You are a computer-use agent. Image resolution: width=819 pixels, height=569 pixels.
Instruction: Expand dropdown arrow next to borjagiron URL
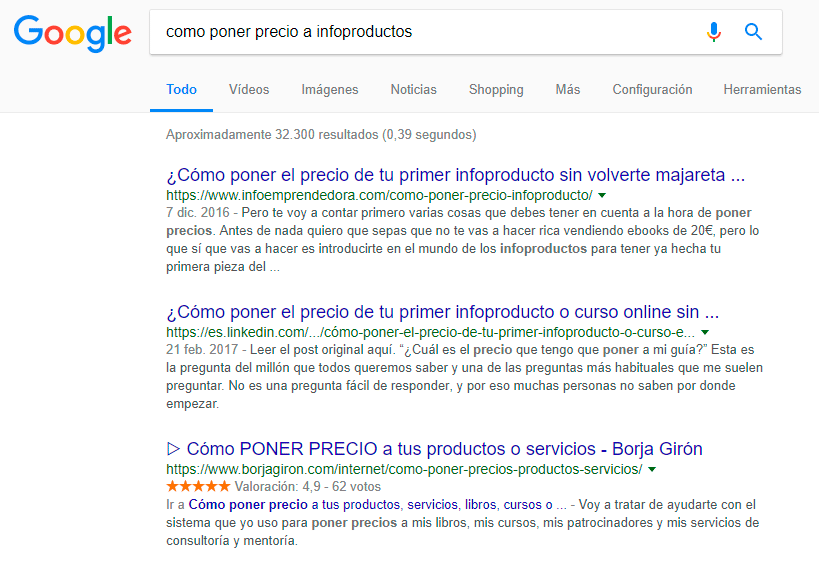[x=652, y=469]
